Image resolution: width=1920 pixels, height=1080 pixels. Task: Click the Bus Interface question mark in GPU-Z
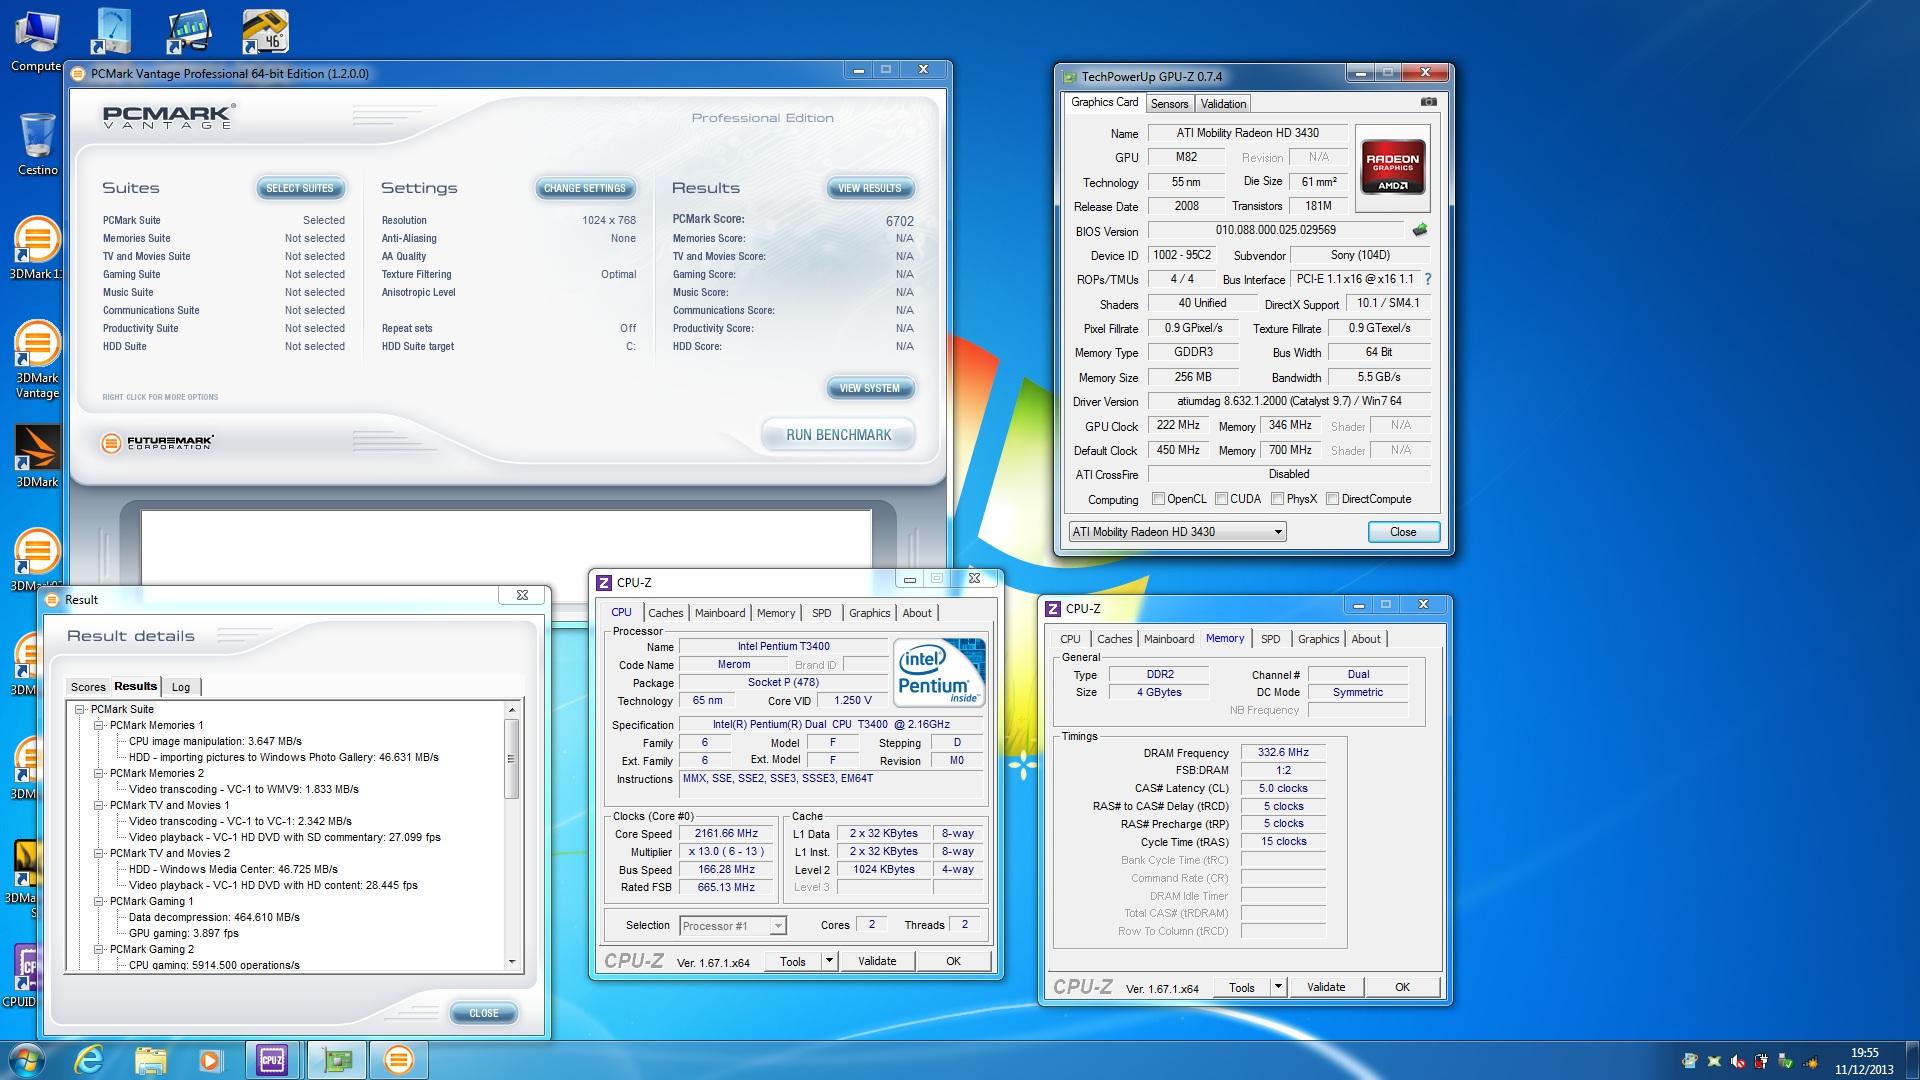[1427, 279]
